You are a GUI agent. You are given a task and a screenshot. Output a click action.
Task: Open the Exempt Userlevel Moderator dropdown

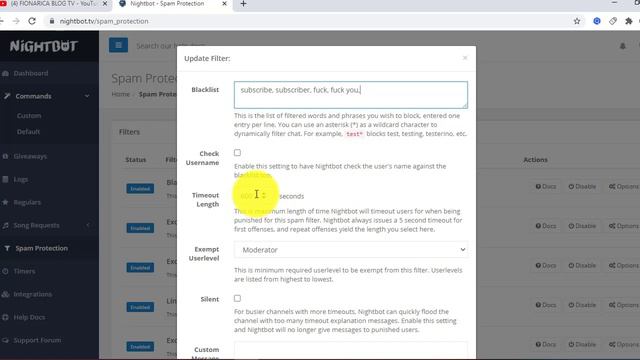(351, 250)
